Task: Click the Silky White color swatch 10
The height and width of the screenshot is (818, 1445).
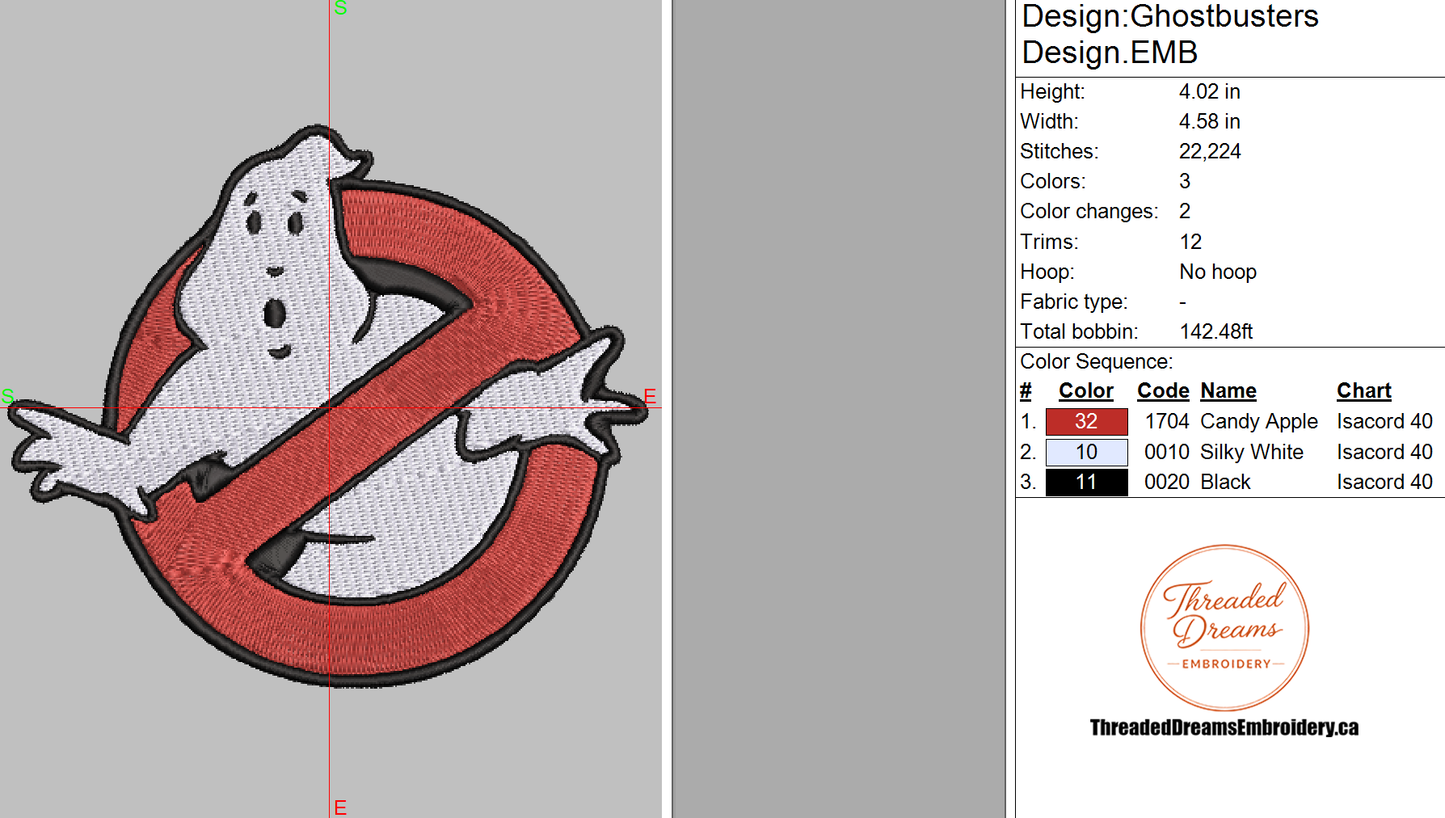Action: [1086, 452]
